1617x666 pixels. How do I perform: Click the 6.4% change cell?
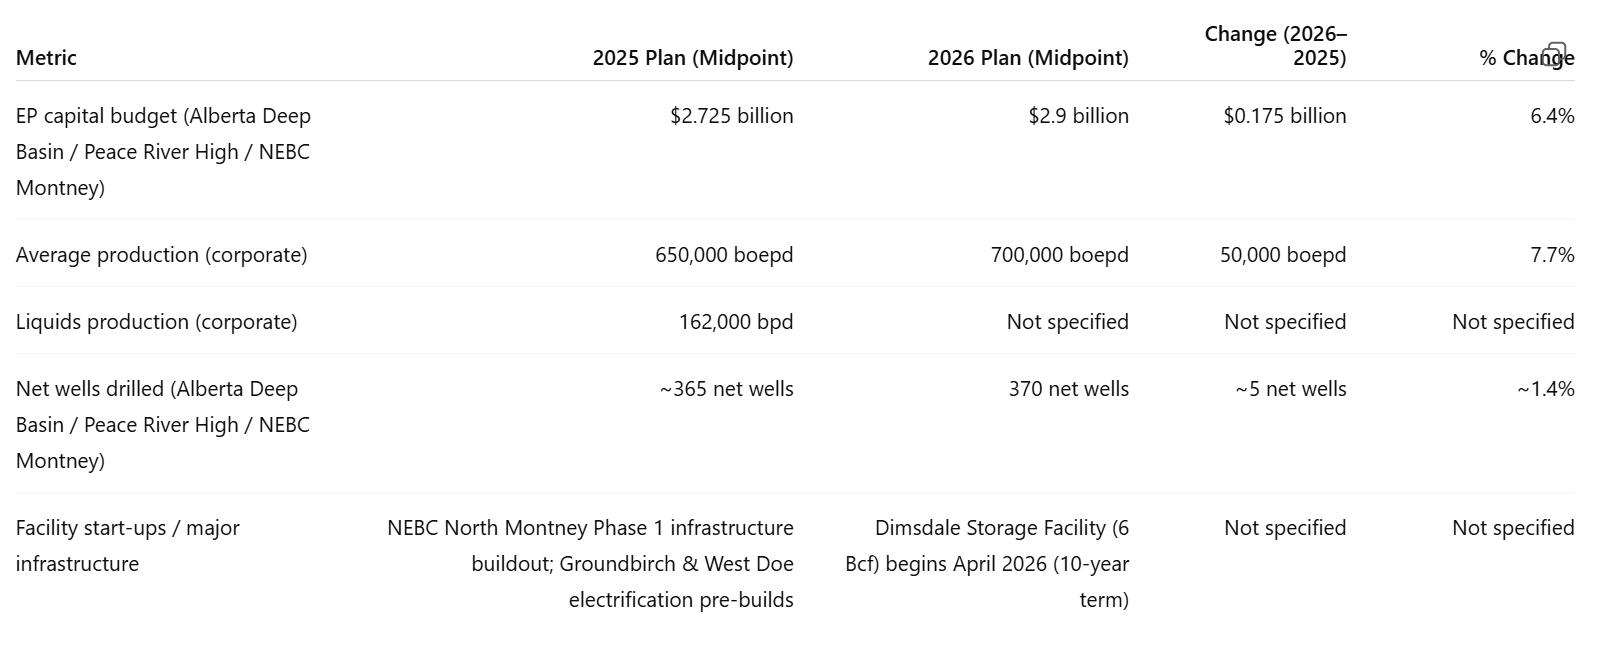(1552, 116)
